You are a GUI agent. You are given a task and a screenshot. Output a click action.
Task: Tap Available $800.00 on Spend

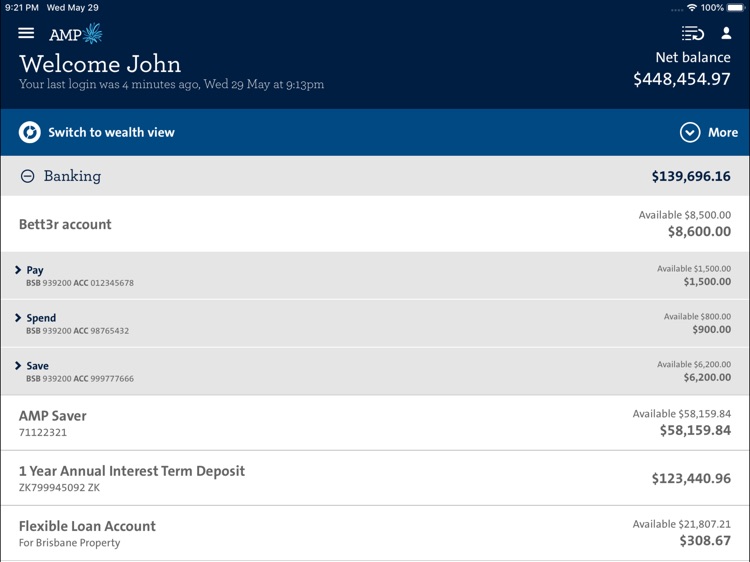pos(697,317)
